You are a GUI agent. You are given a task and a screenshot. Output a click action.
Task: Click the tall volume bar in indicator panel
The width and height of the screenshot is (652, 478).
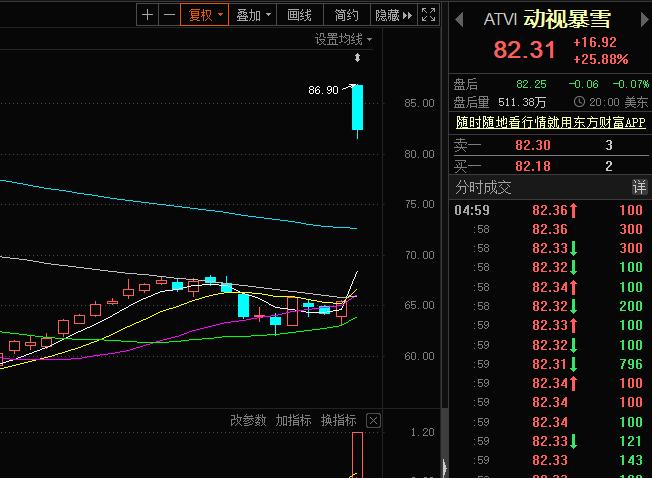(x=358, y=455)
